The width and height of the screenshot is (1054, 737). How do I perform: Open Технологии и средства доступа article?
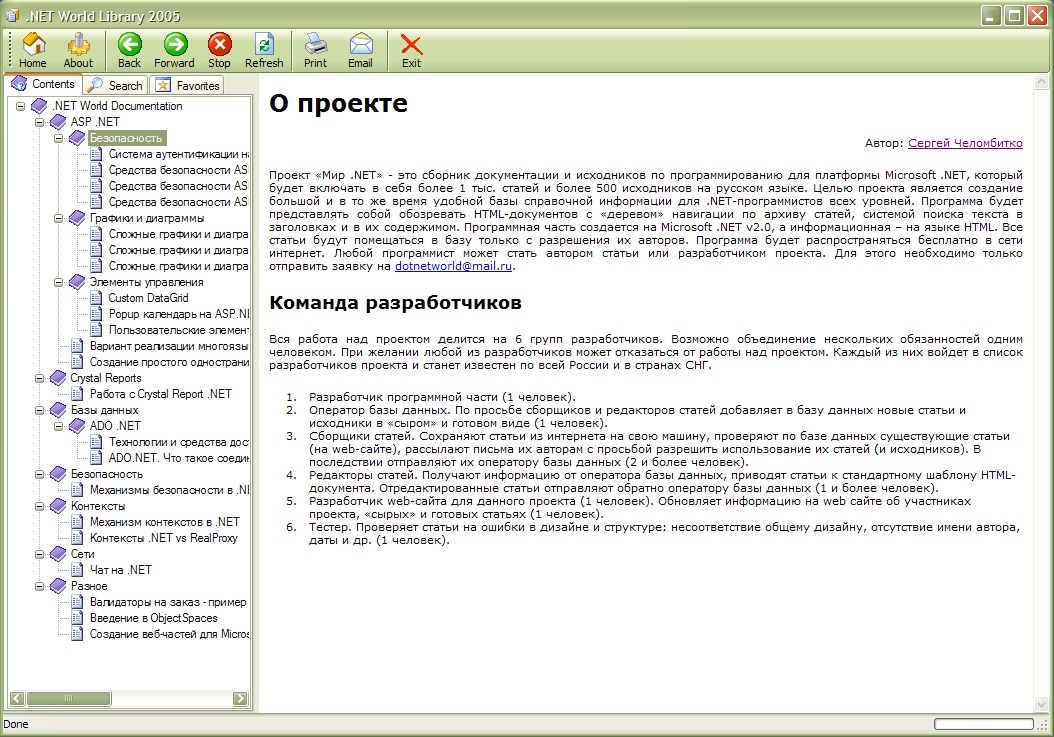point(179,442)
